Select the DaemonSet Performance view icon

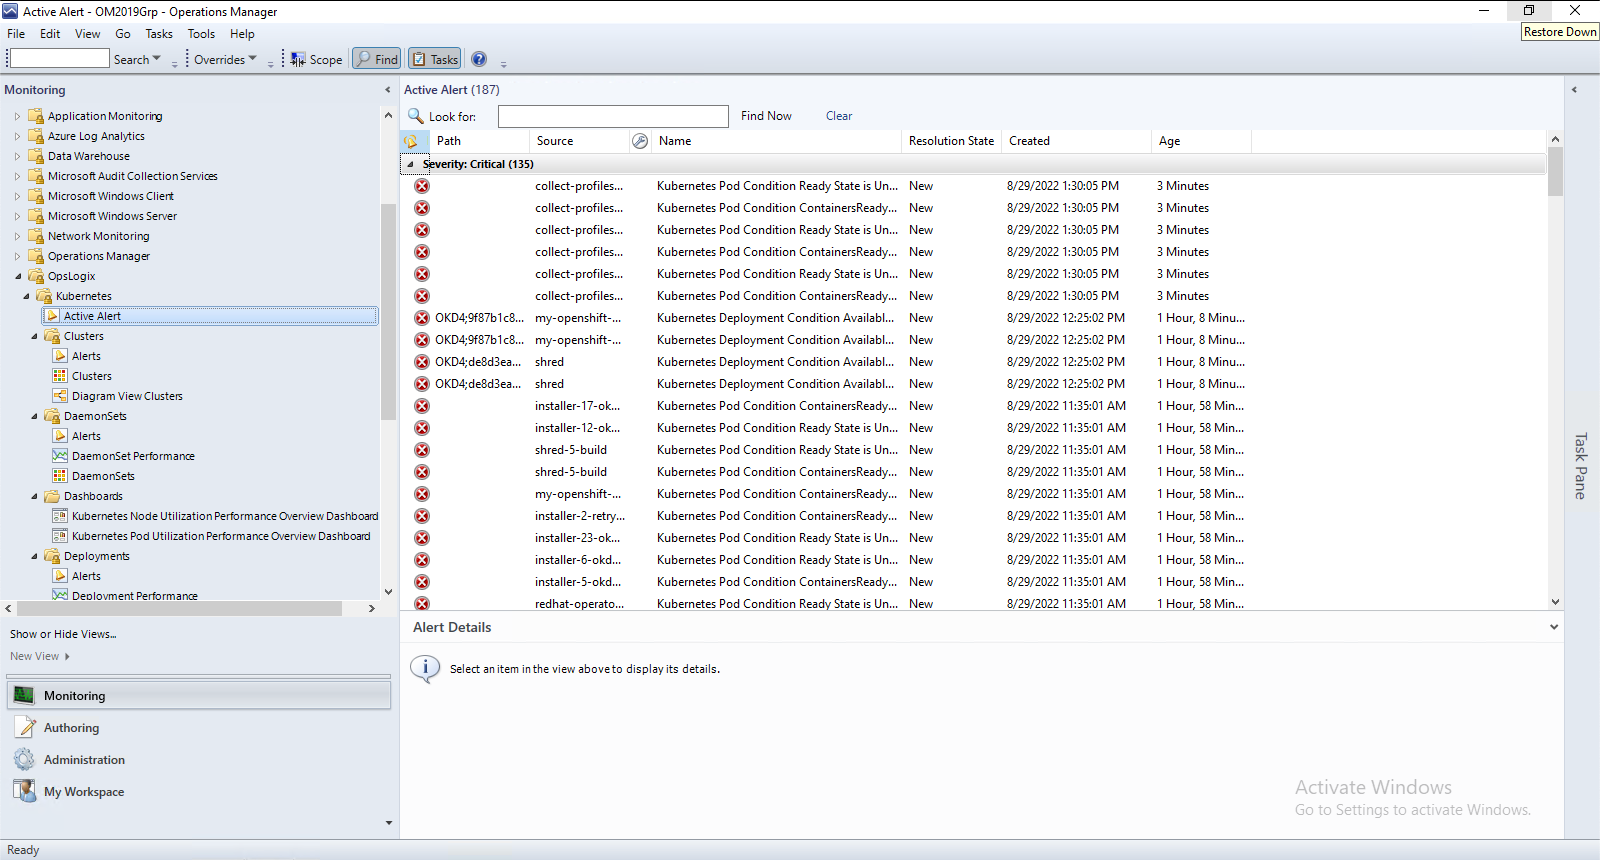point(60,456)
